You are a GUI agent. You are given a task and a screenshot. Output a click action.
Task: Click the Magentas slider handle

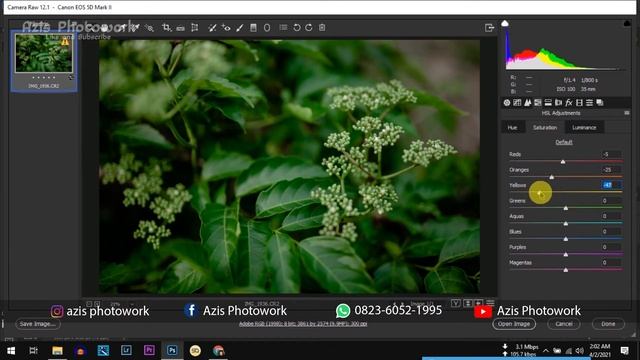click(566, 270)
